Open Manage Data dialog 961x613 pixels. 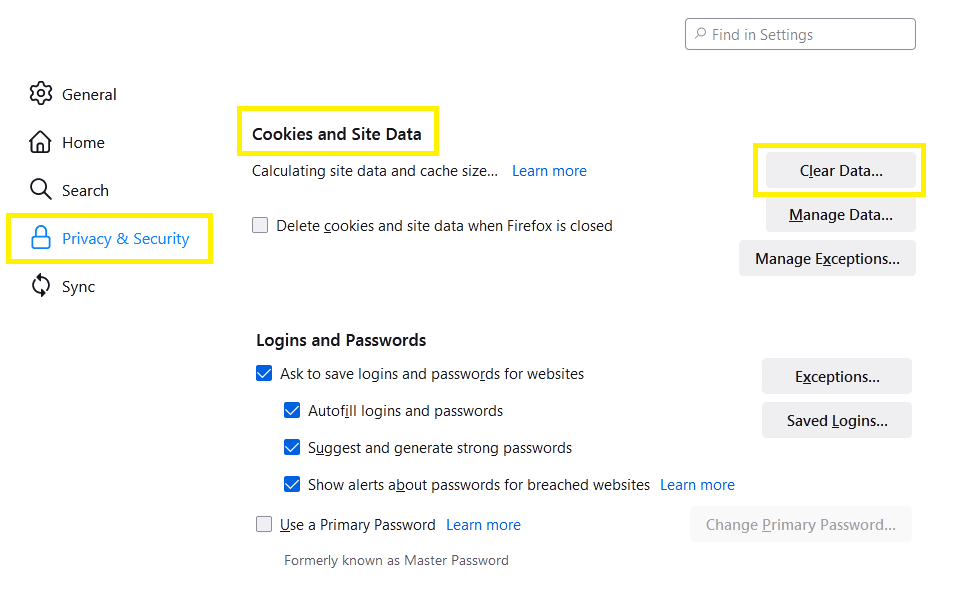pyautogui.click(x=841, y=215)
